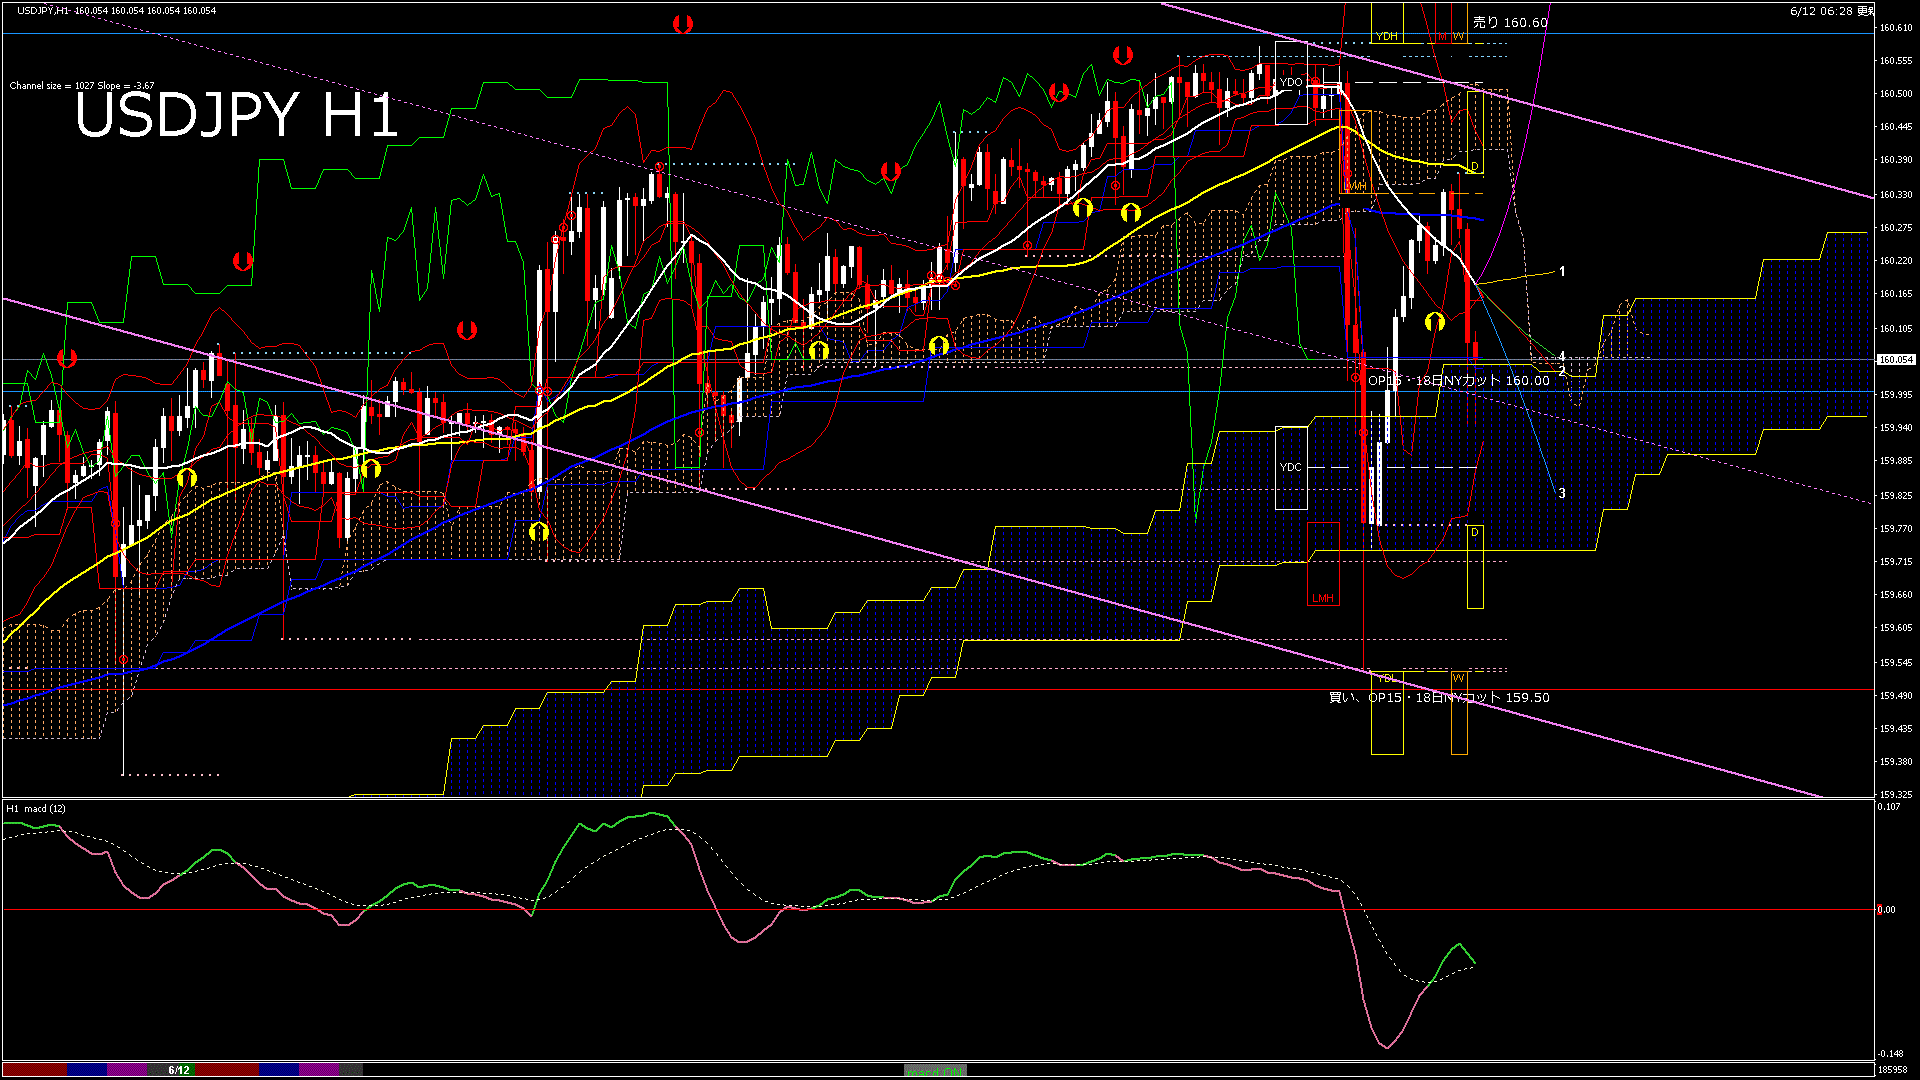The width and height of the screenshot is (1920, 1080).
Task: Select the YDO white label box
Action: coord(1291,83)
